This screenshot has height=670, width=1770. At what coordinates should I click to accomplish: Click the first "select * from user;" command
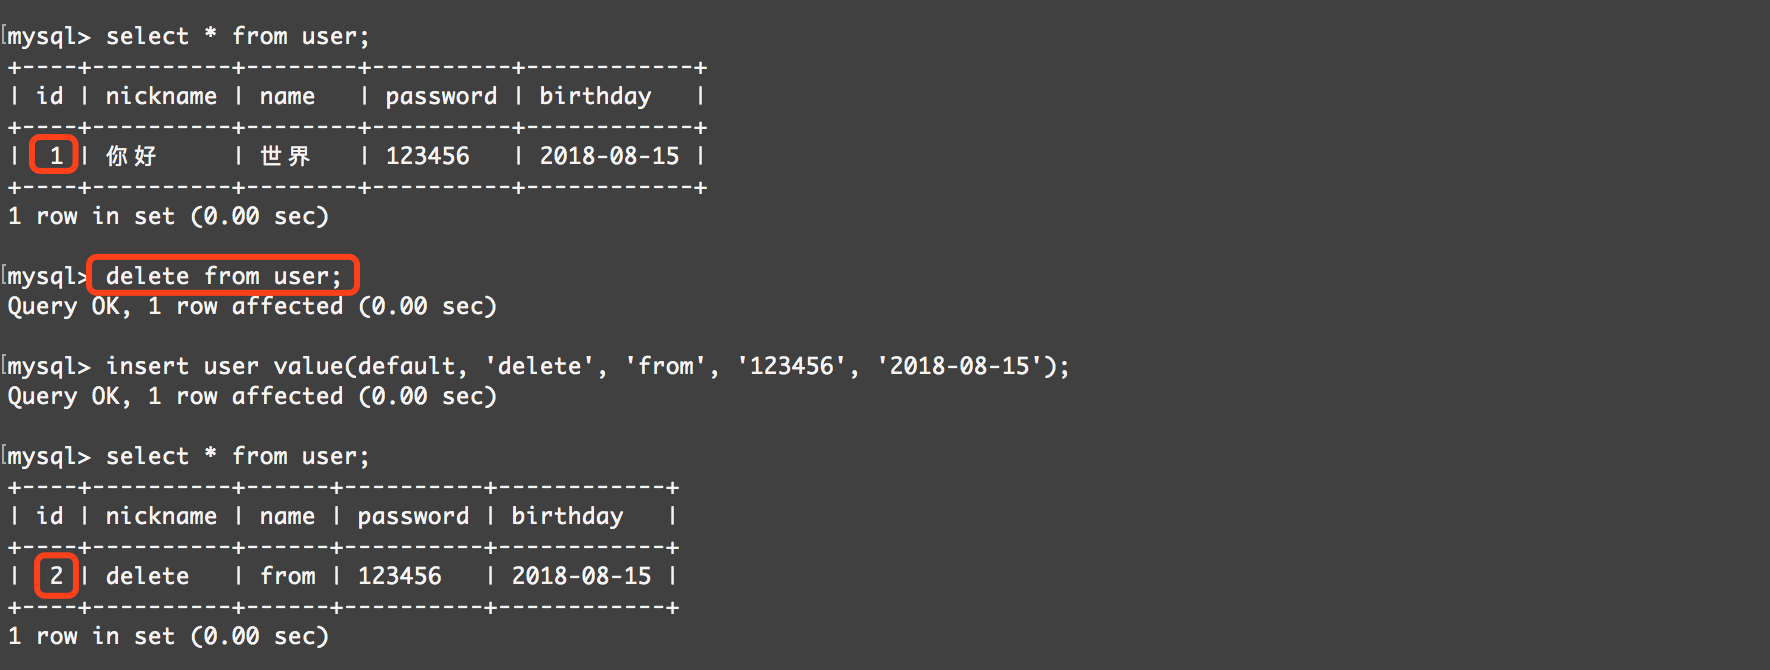(237, 36)
